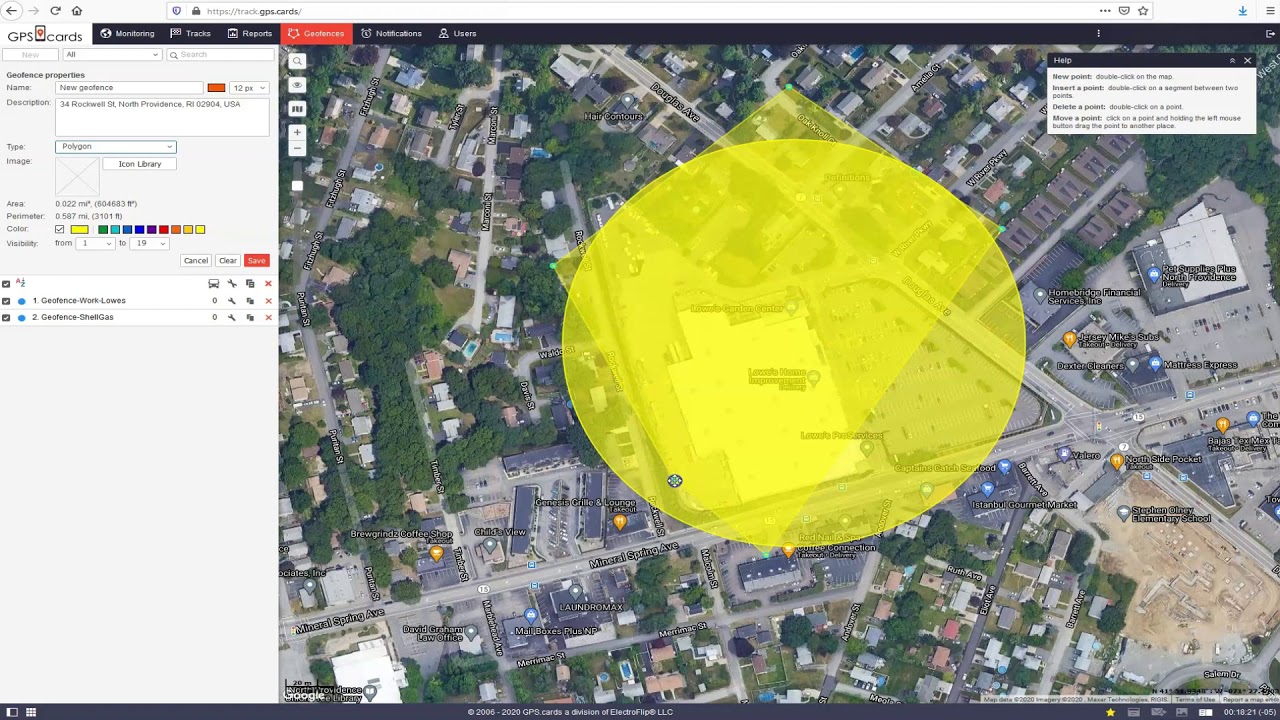Screen dimensions: 1280x720
Task: Open the Visibility from level dropdown
Action: coord(96,243)
